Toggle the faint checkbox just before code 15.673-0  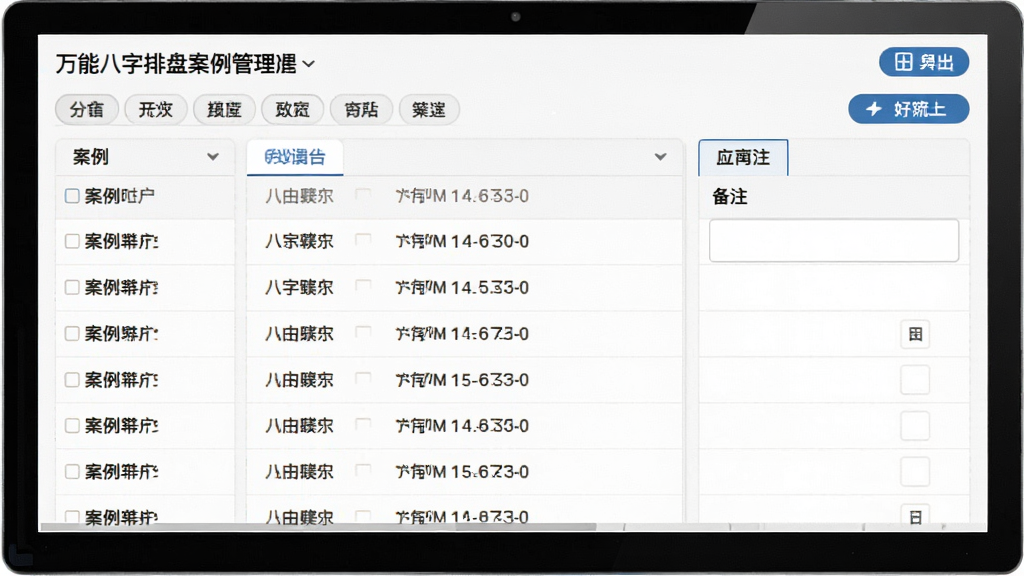coord(363,470)
